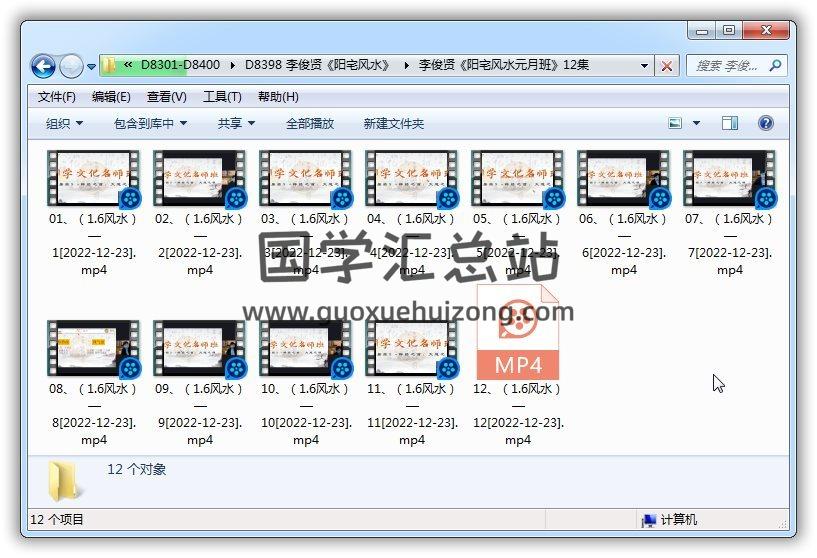Open the 帮助(H) menu

tap(278, 97)
